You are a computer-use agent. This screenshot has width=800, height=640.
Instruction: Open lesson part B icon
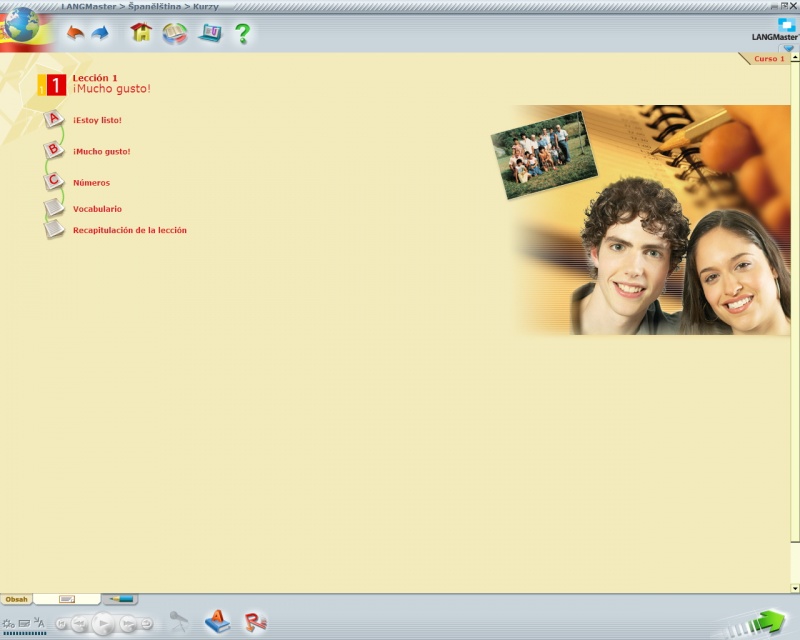(x=54, y=151)
